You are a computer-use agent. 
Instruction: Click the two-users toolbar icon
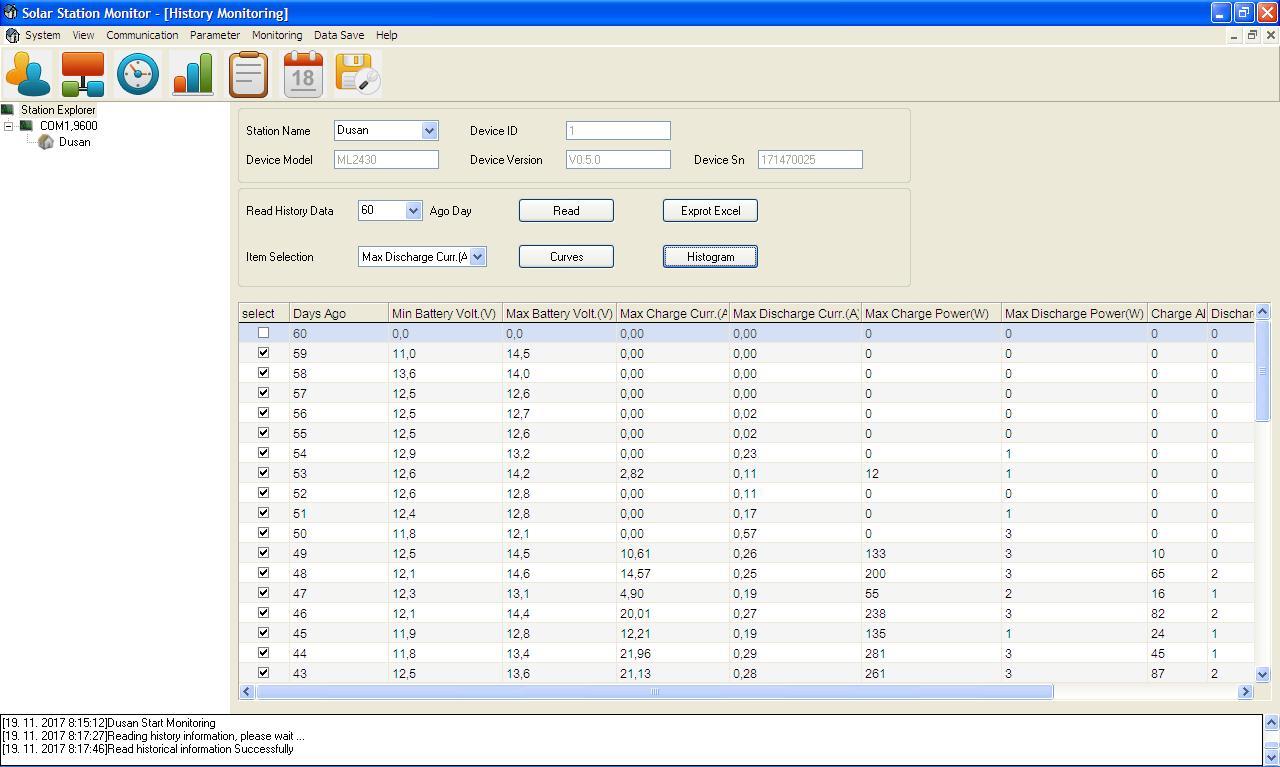28,75
